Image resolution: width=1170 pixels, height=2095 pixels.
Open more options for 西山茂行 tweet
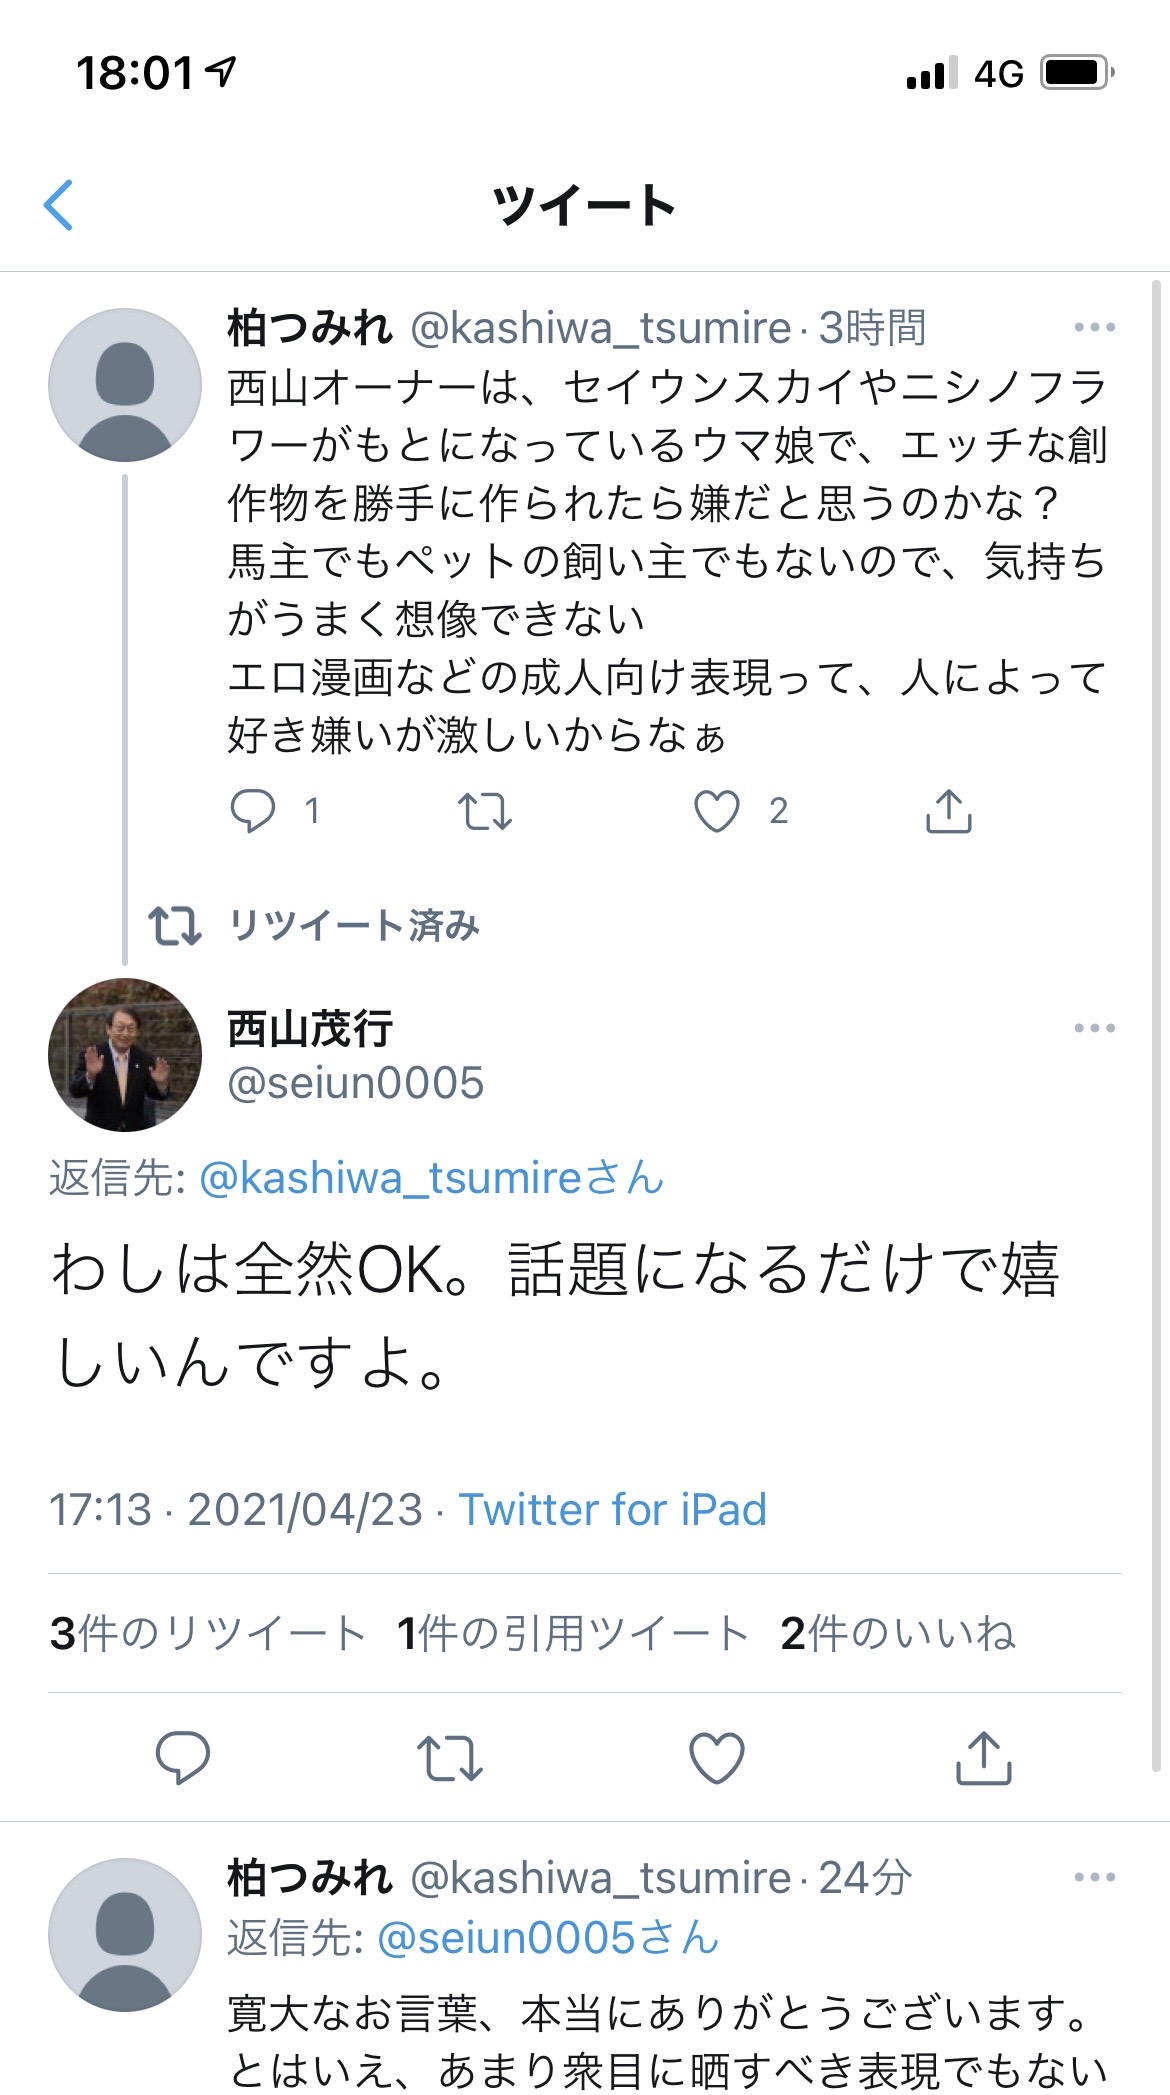point(1094,1028)
